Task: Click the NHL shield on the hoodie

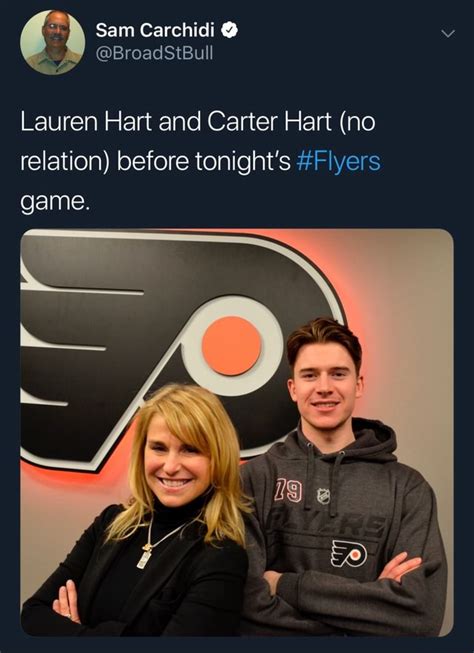Action: point(323,496)
